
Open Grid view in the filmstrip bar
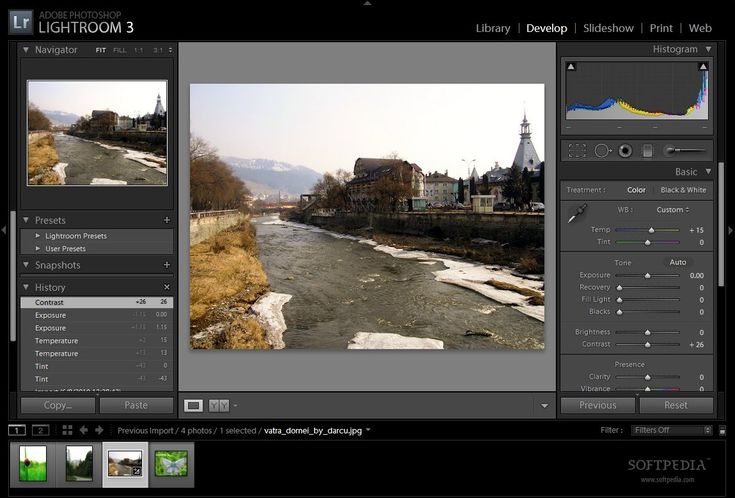point(67,430)
